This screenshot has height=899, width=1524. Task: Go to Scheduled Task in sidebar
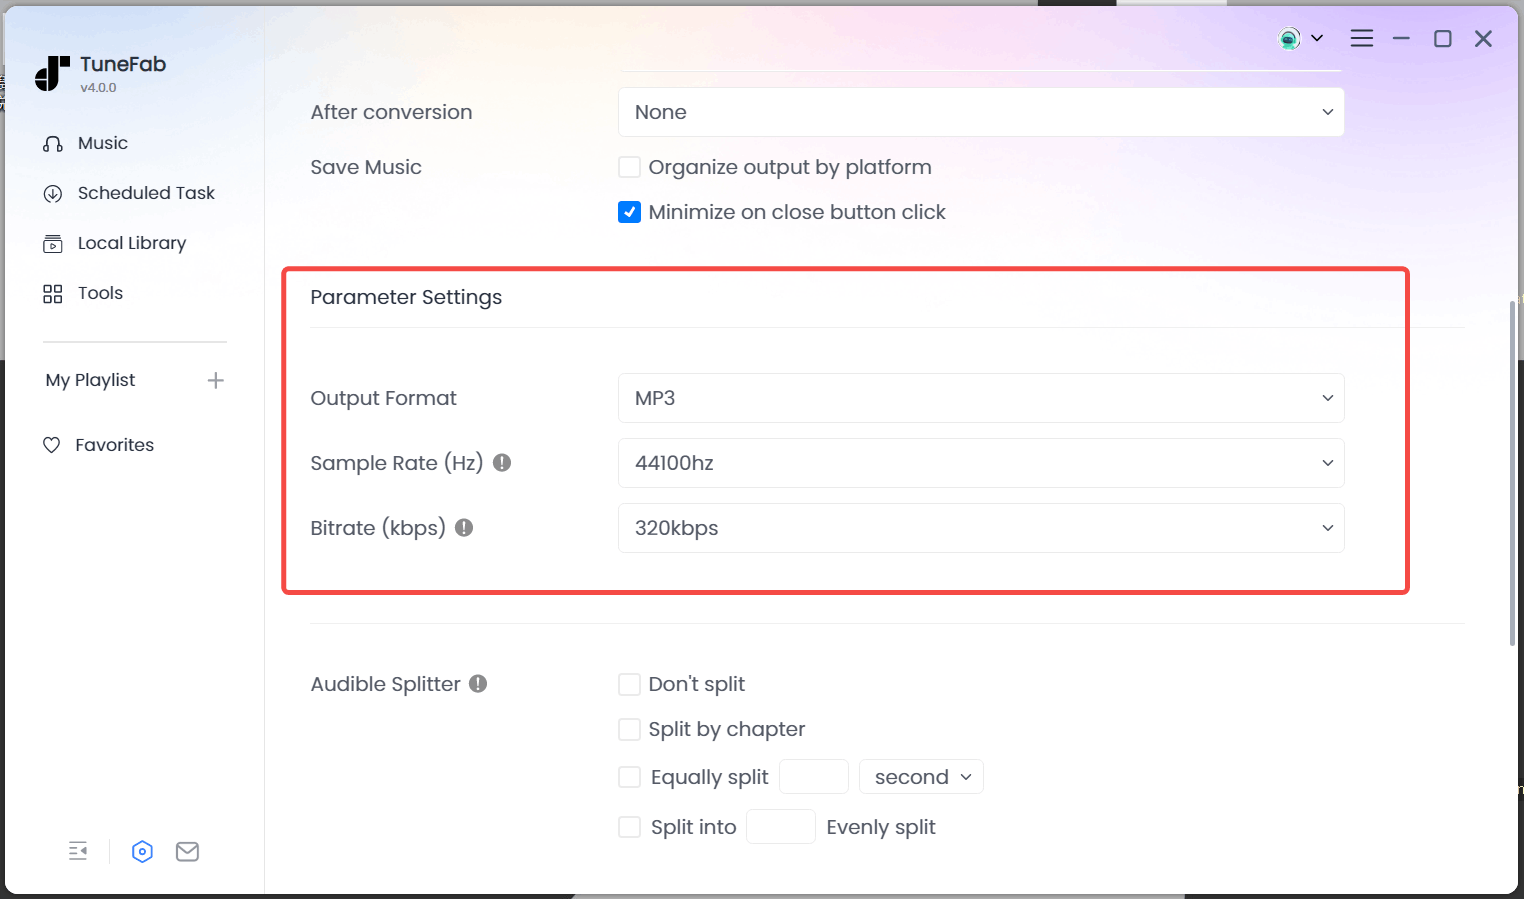pyautogui.click(x=146, y=193)
